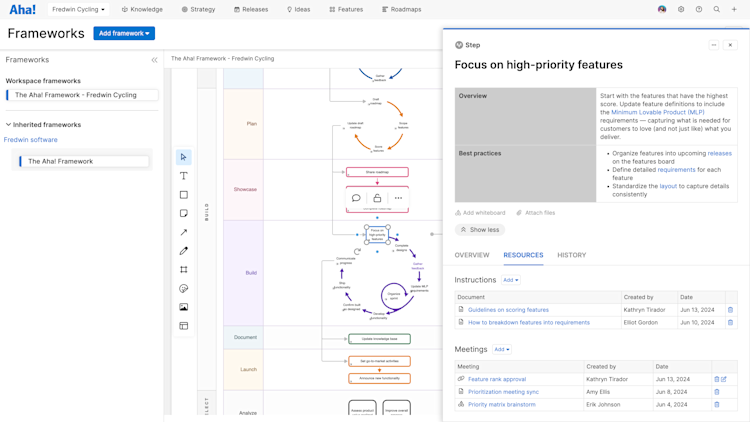The height and width of the screenshot is (422, 750).
Task: Select the Pencil drawing tool
Action: [x=184, y=251]
